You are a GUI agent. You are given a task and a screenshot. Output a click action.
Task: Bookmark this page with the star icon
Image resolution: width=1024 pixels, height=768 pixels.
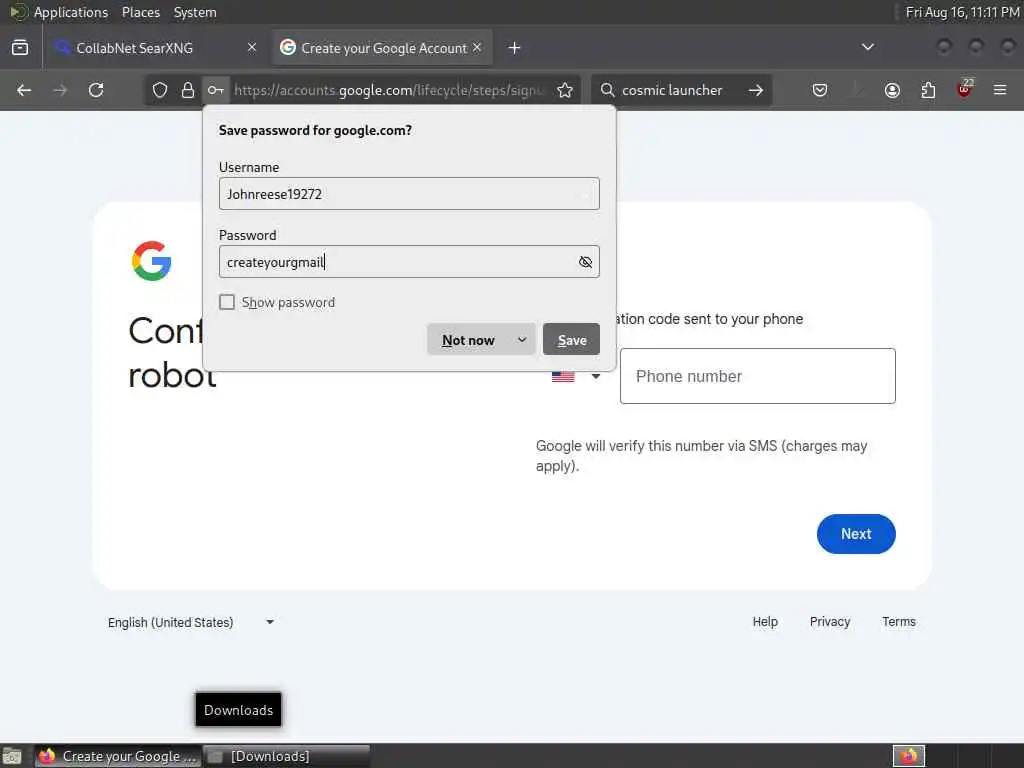click(x=565, y=90)
